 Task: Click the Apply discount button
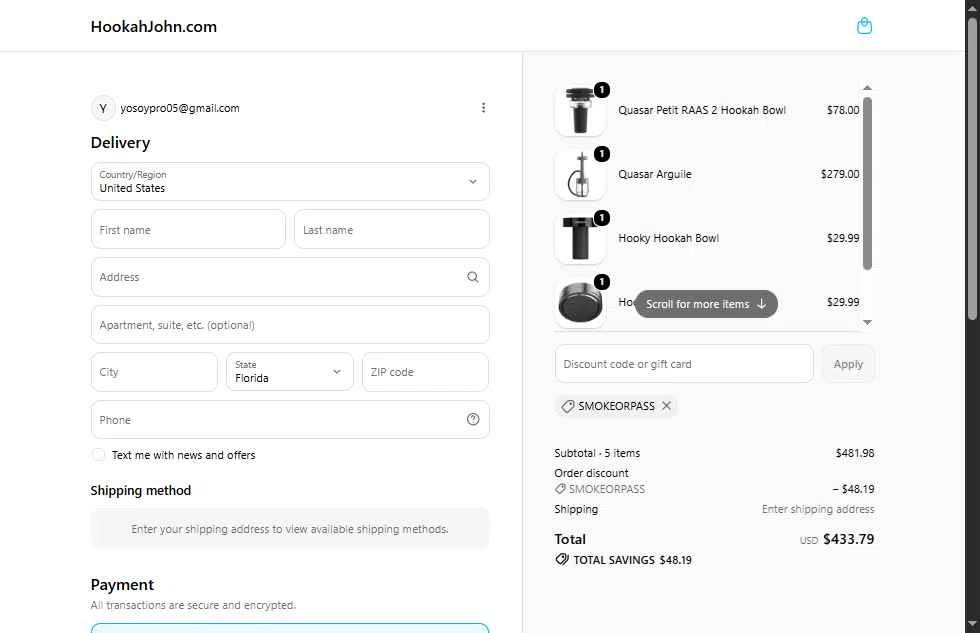point(848,364)
